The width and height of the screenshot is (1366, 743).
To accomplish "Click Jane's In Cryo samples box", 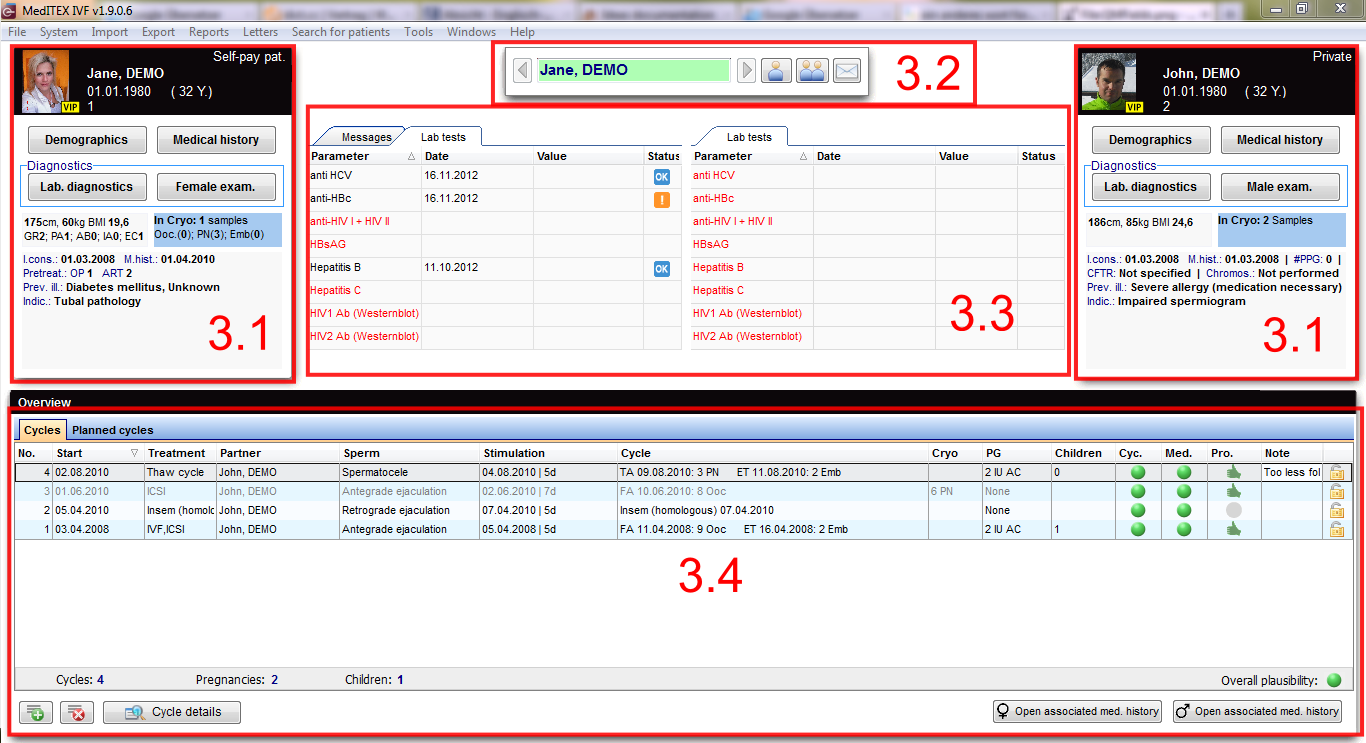I will (x=217, y=230).
